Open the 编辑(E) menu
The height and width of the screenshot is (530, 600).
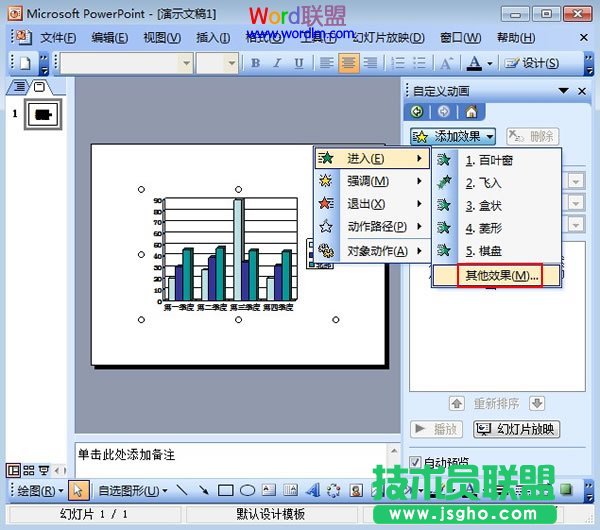pyautogui.click(x=110, y=38)
